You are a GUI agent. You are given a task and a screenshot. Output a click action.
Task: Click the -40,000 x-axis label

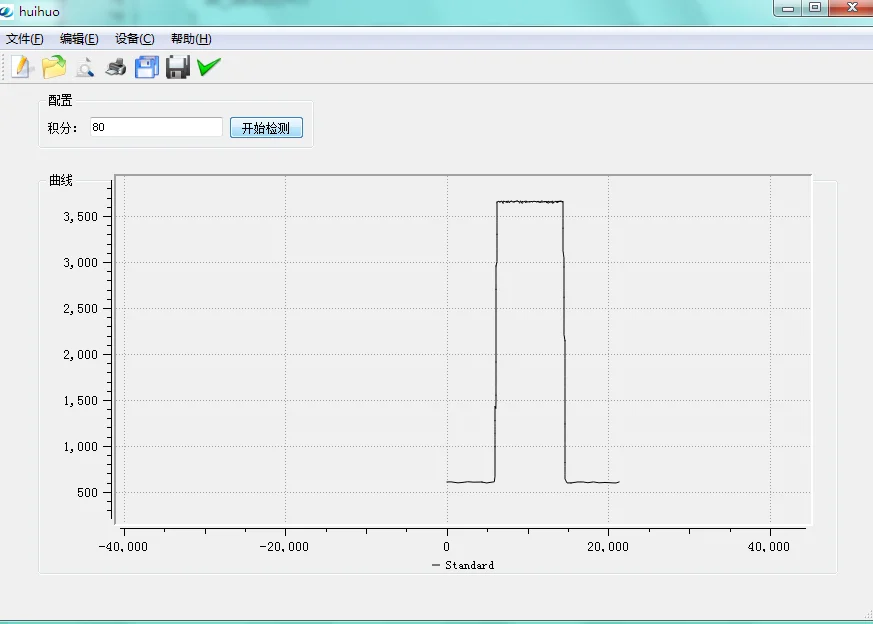point(123,547)
